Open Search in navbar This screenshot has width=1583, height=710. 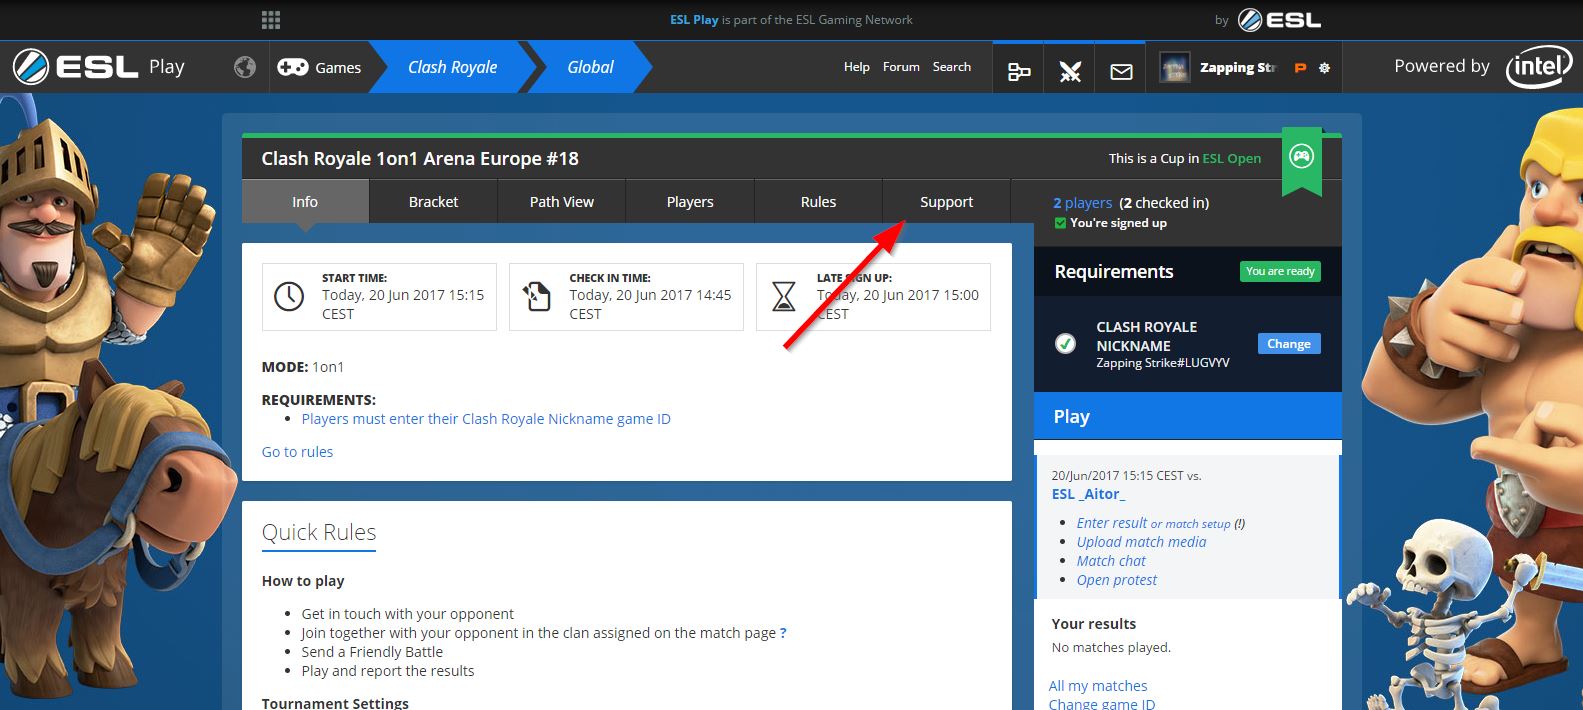pyautogui.click(x=952, y=67)
